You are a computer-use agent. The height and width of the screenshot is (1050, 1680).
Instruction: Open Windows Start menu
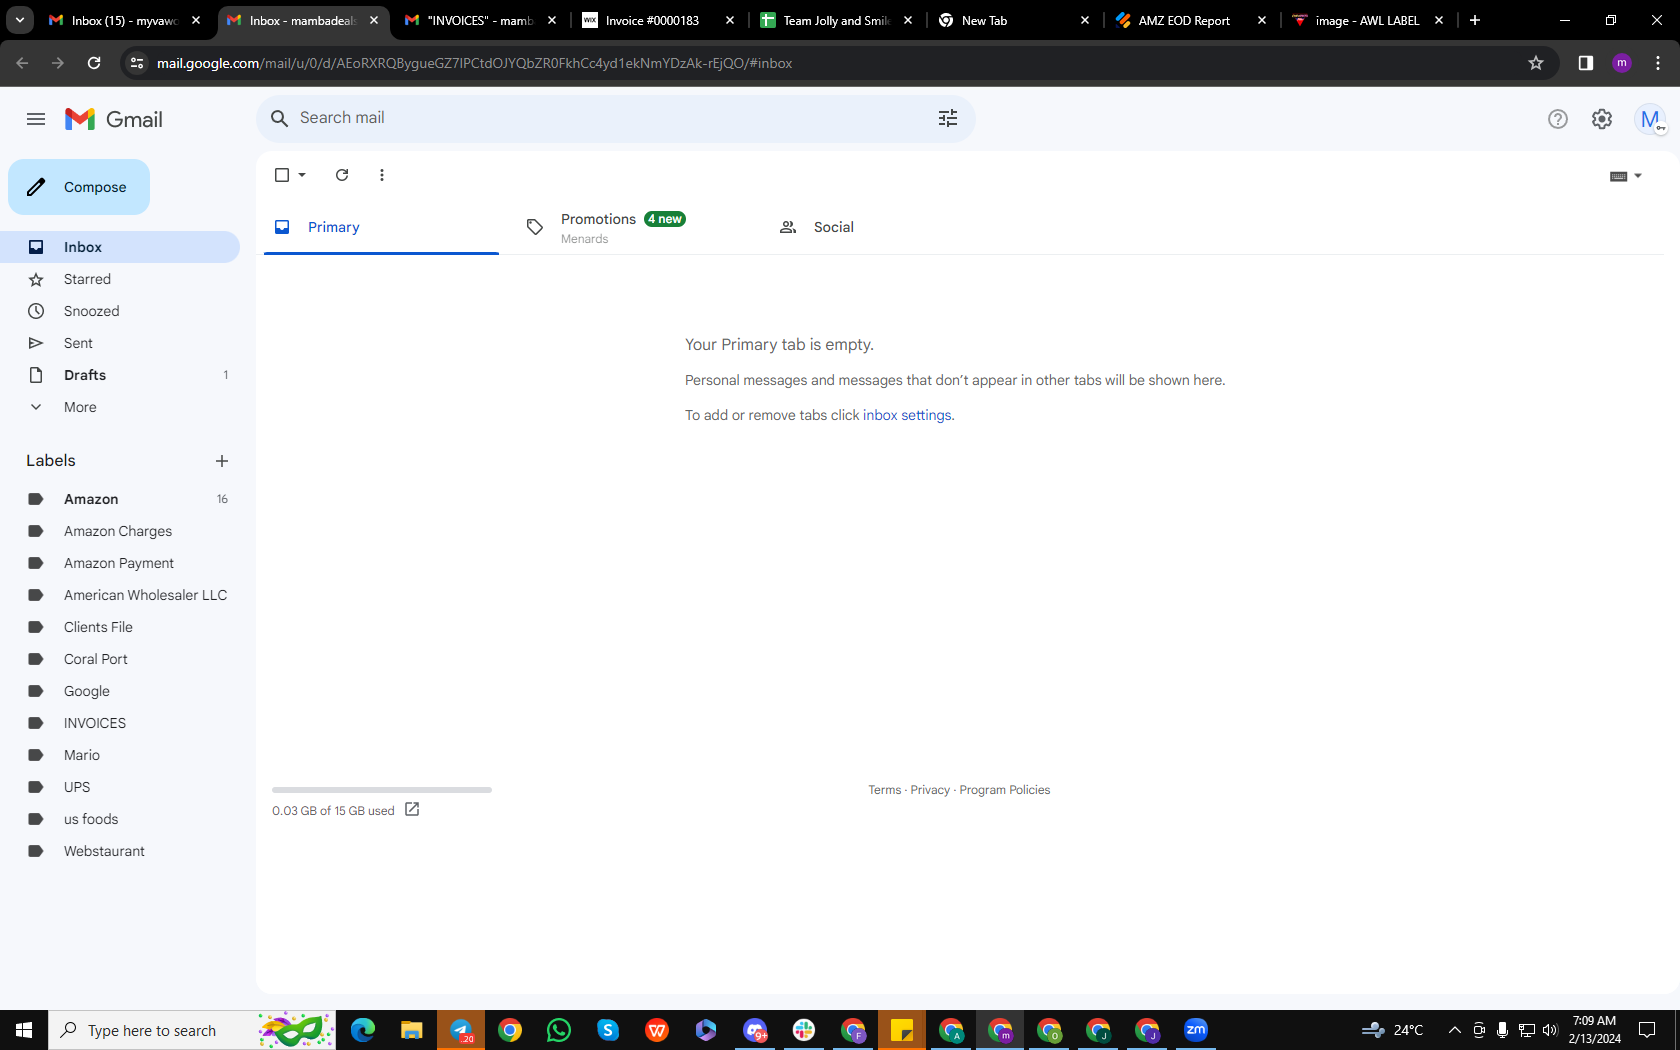point(24,1030)
